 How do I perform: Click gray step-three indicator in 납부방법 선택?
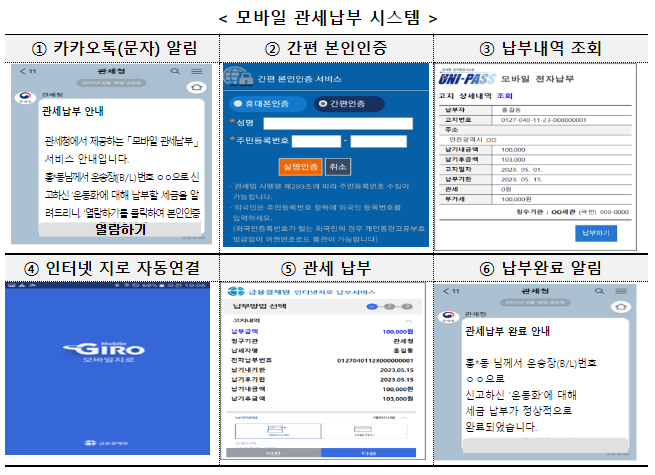click(x=407, y=307)
